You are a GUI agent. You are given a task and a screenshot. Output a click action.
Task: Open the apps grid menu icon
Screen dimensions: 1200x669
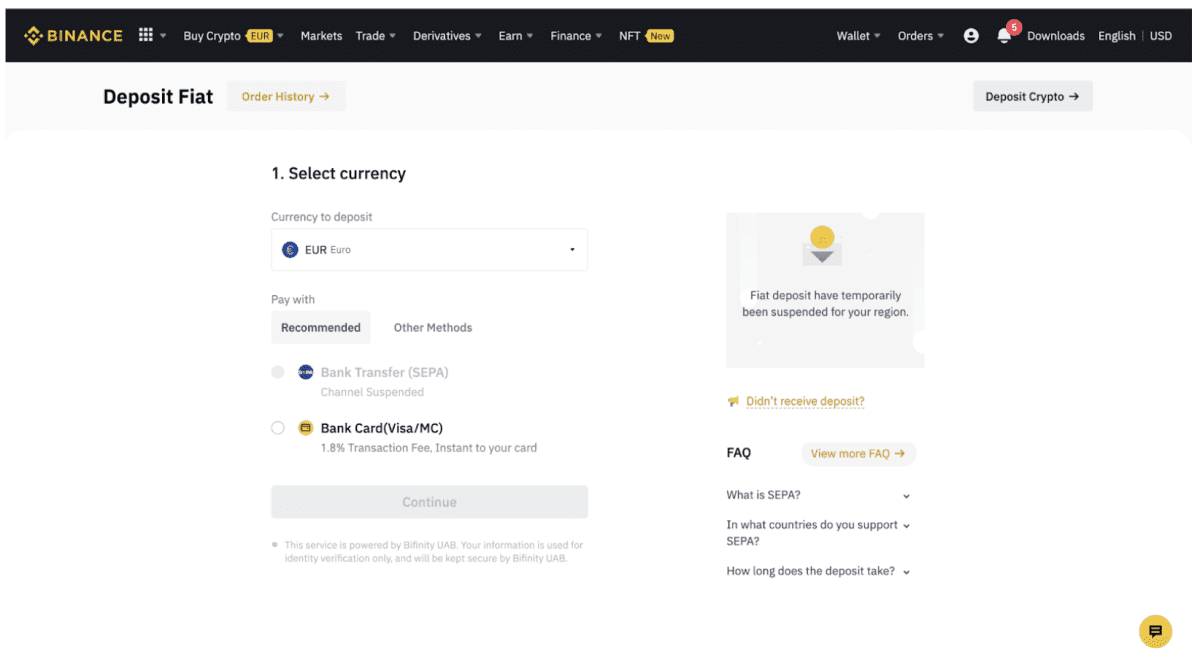tap(146, 35)
